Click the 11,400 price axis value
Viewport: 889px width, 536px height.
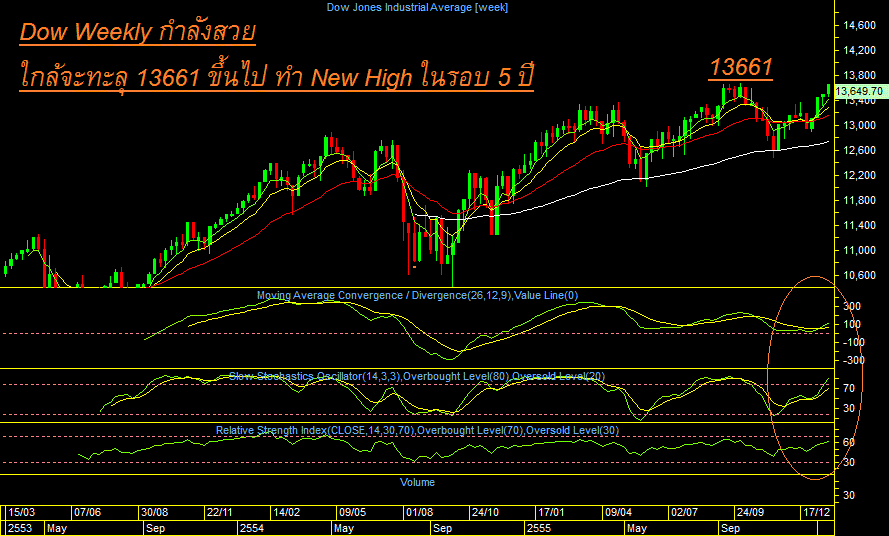860,225
